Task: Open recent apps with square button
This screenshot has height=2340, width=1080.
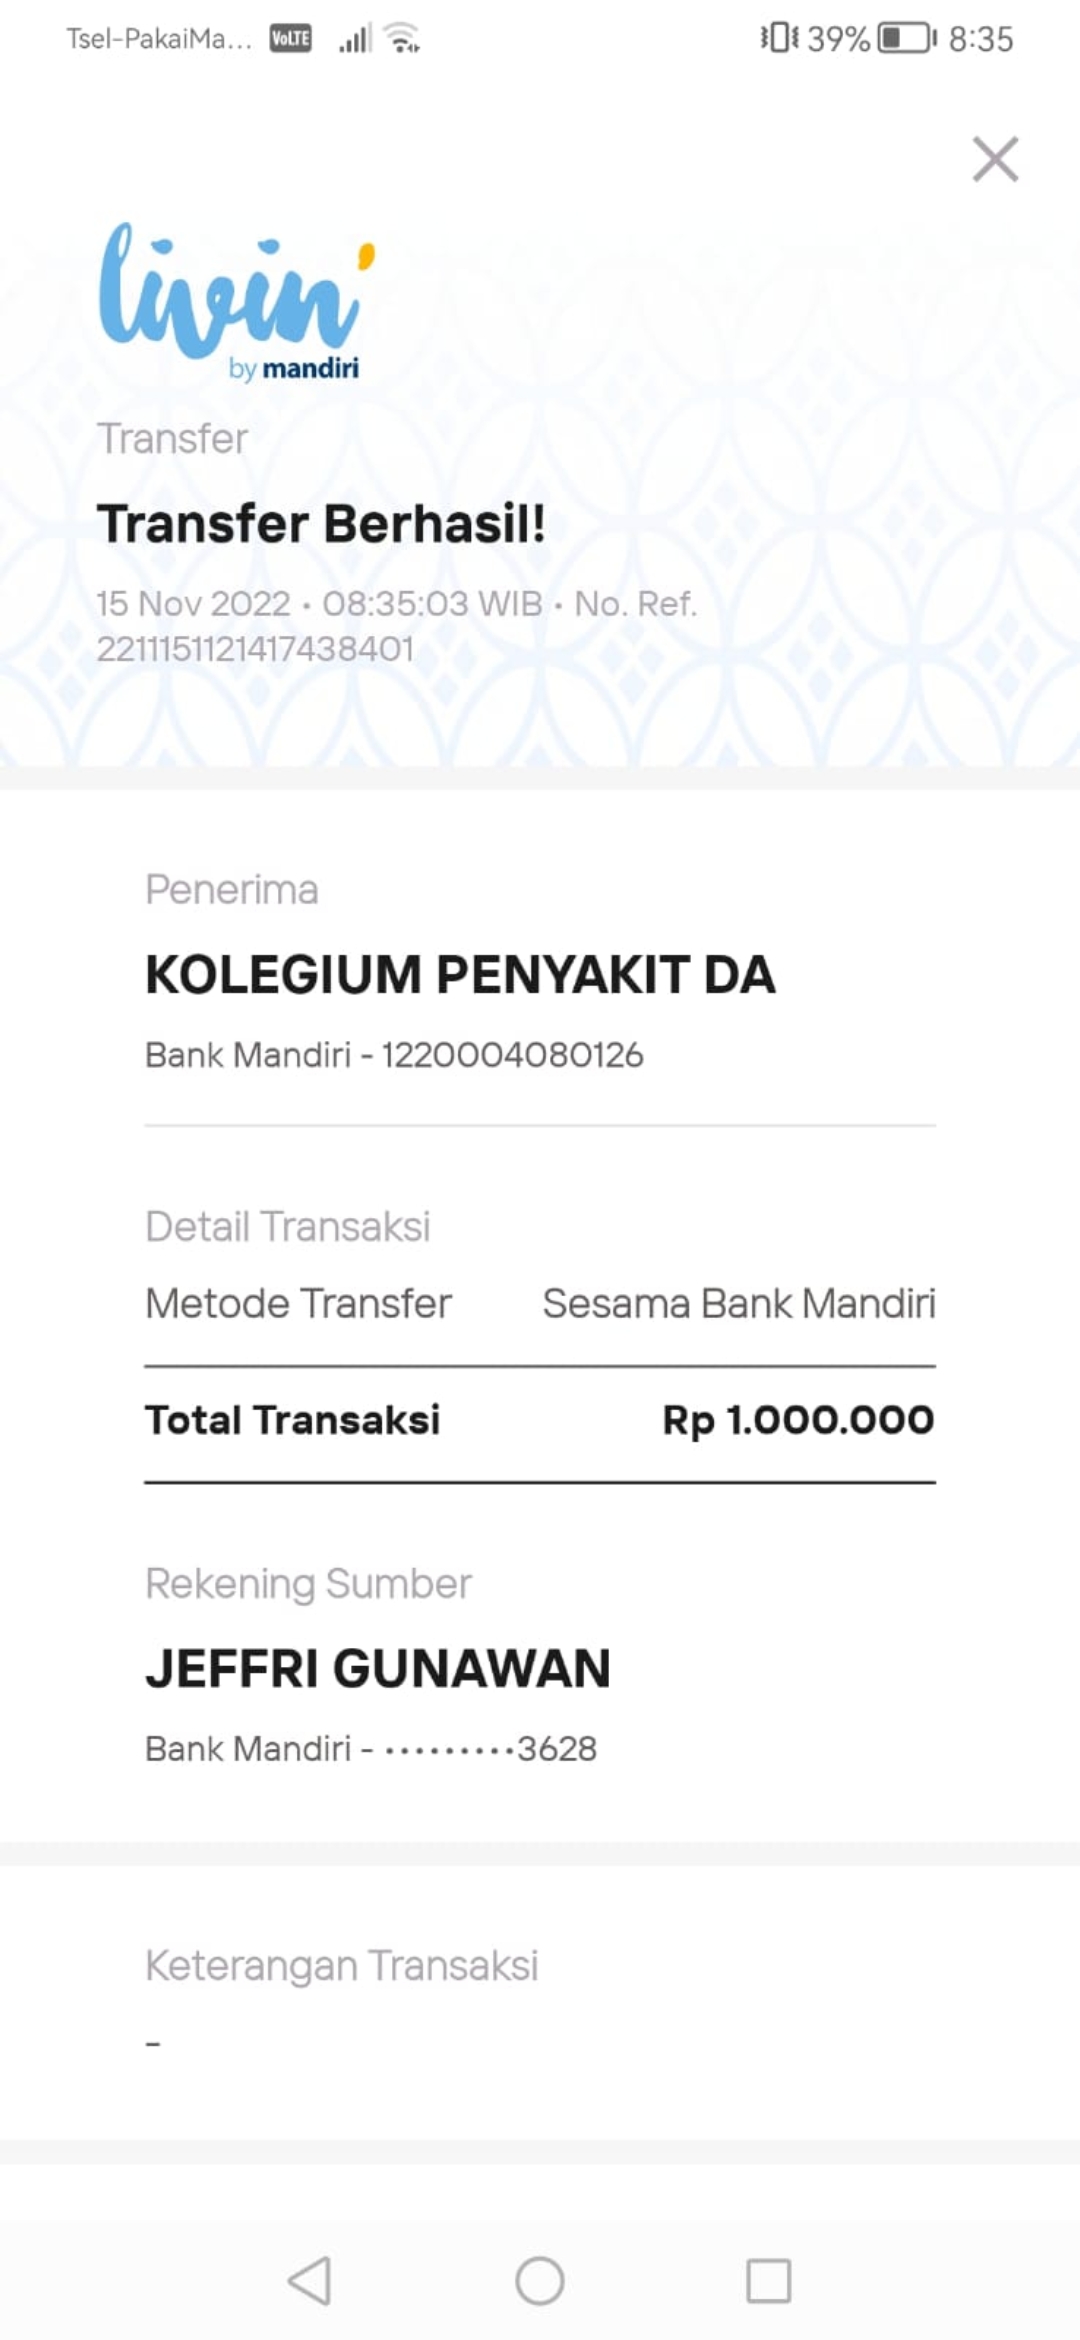Action: pos(768,2280)
